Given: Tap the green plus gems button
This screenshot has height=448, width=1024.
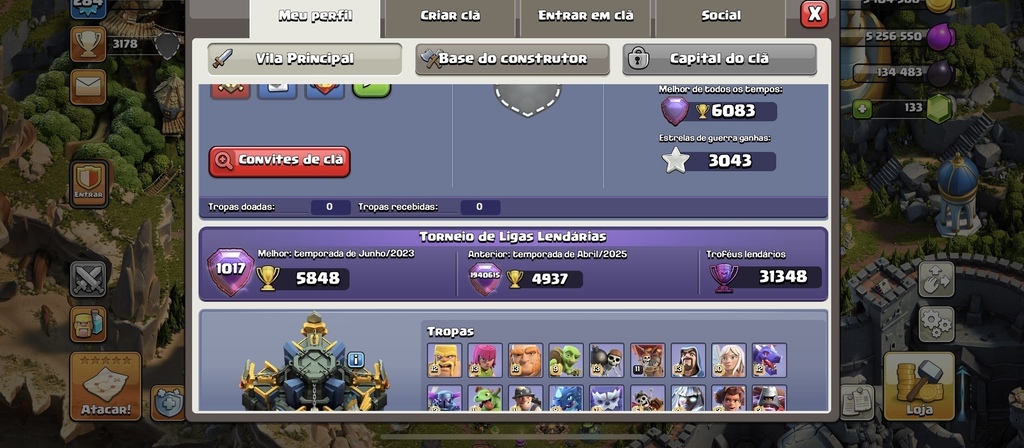Looking at the screenshot, I should pos(862,108).
